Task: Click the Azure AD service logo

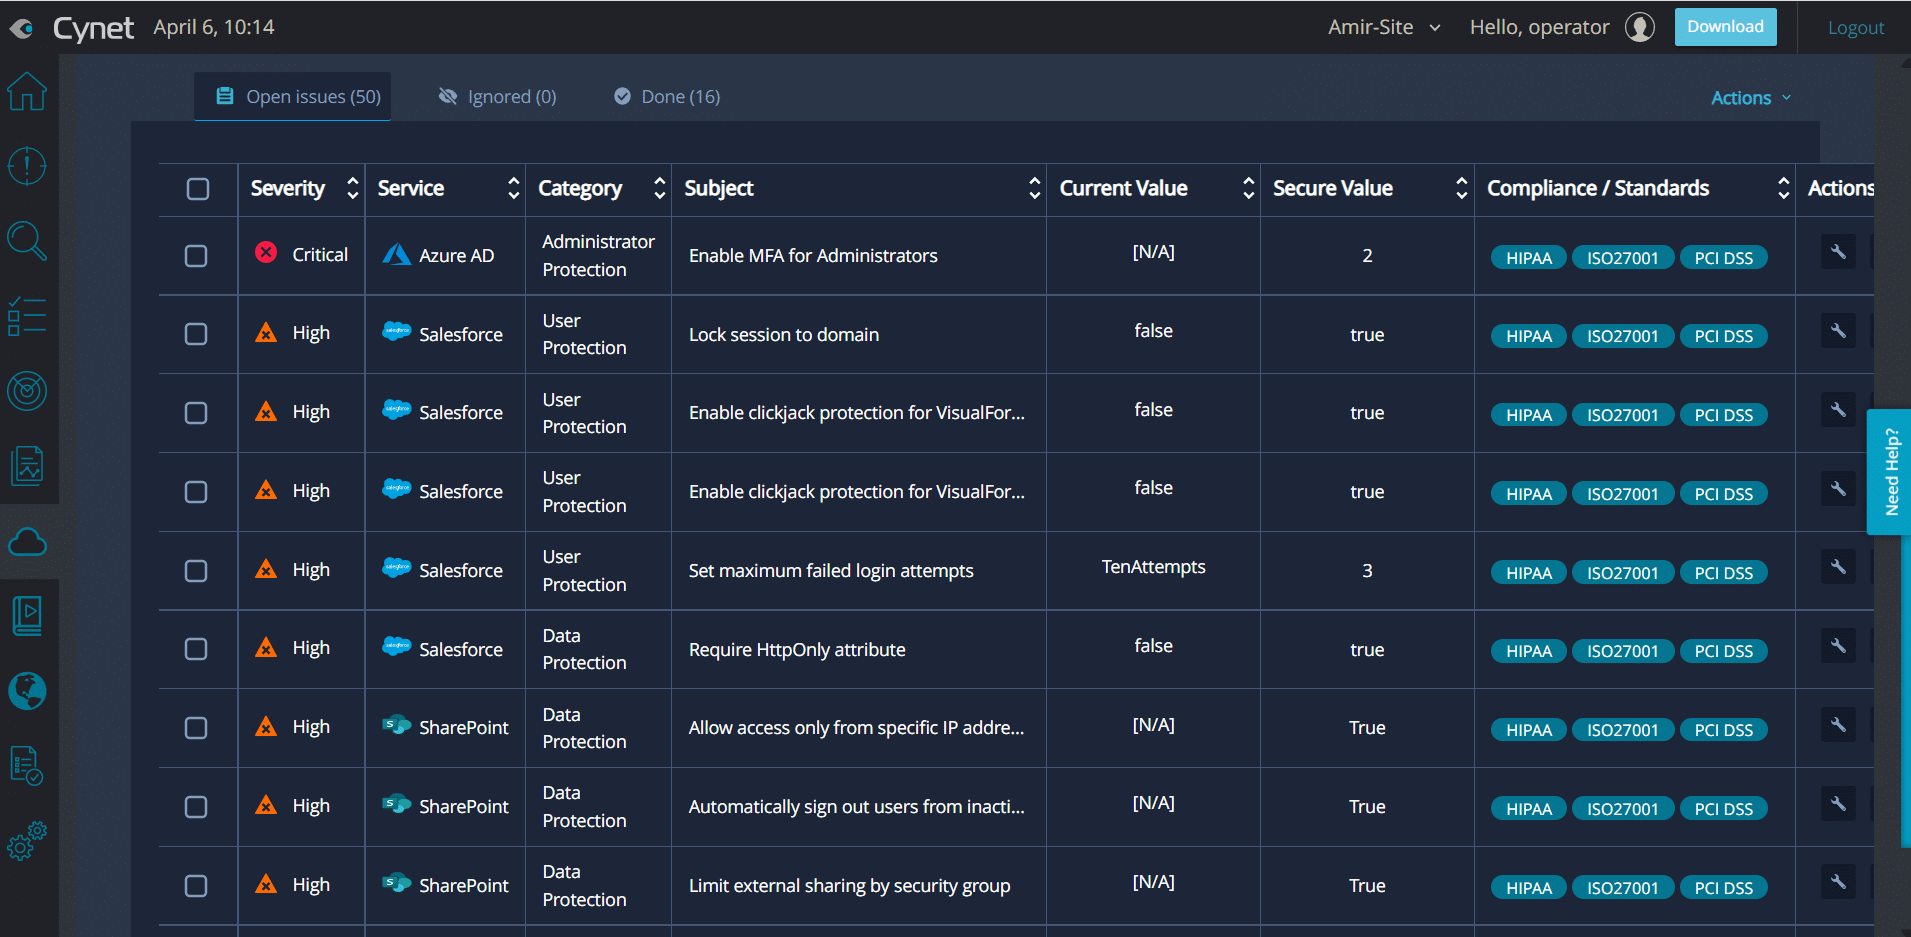Action: [397, 254]
